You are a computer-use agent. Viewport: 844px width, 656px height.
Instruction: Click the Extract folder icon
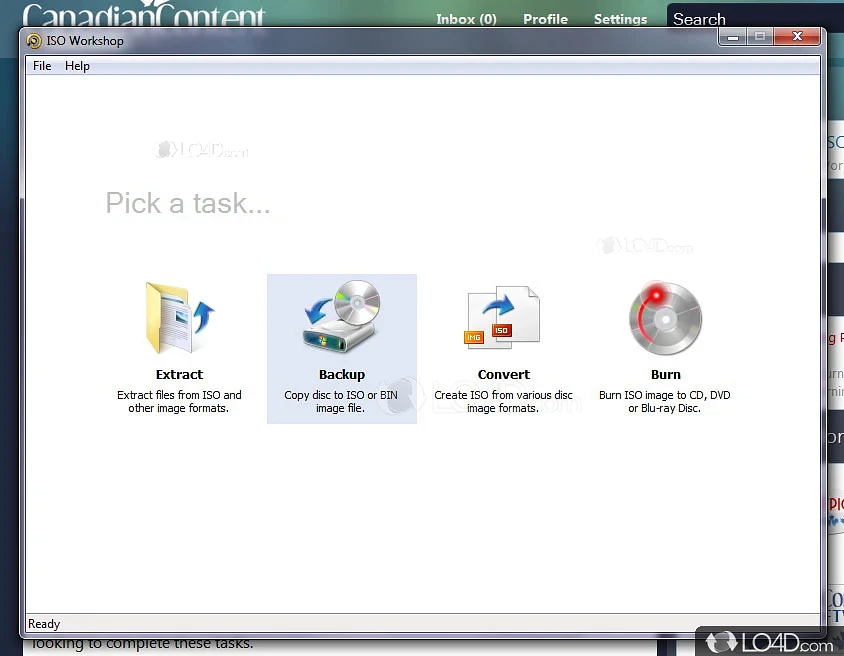click(x=180, y=318)
